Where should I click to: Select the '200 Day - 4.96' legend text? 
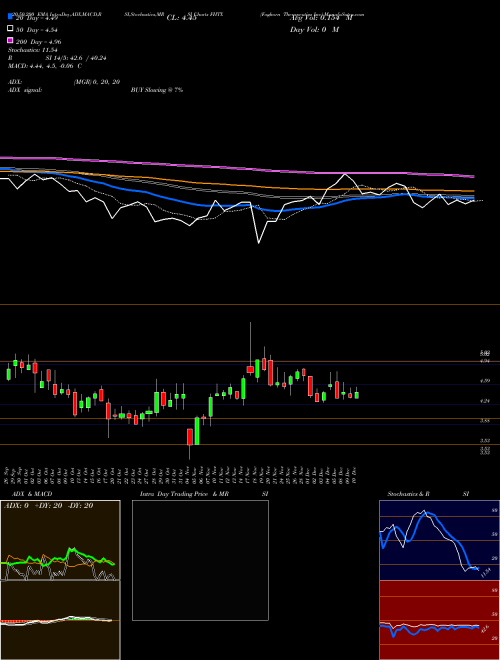point(38,42)
